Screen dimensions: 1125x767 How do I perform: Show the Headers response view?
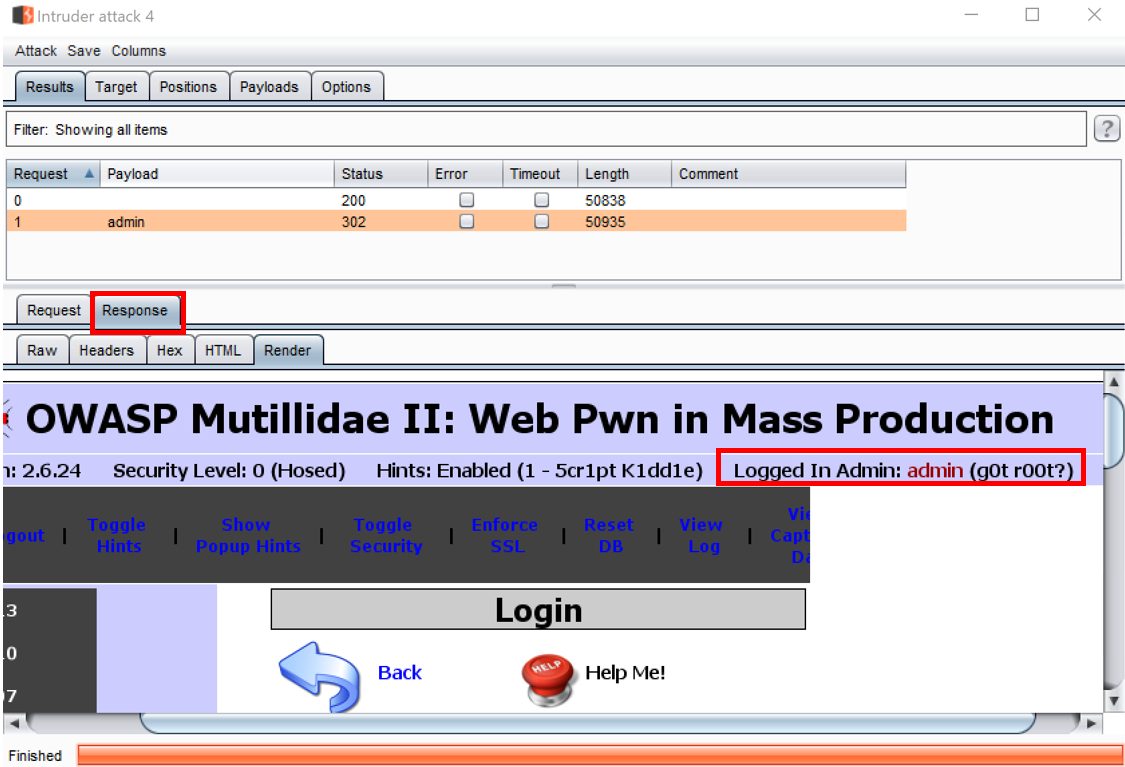tap(106, 350)
